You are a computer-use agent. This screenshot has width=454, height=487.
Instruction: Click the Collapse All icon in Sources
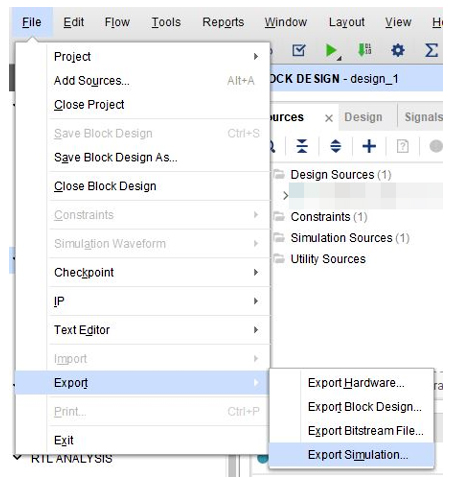(302, 146)
